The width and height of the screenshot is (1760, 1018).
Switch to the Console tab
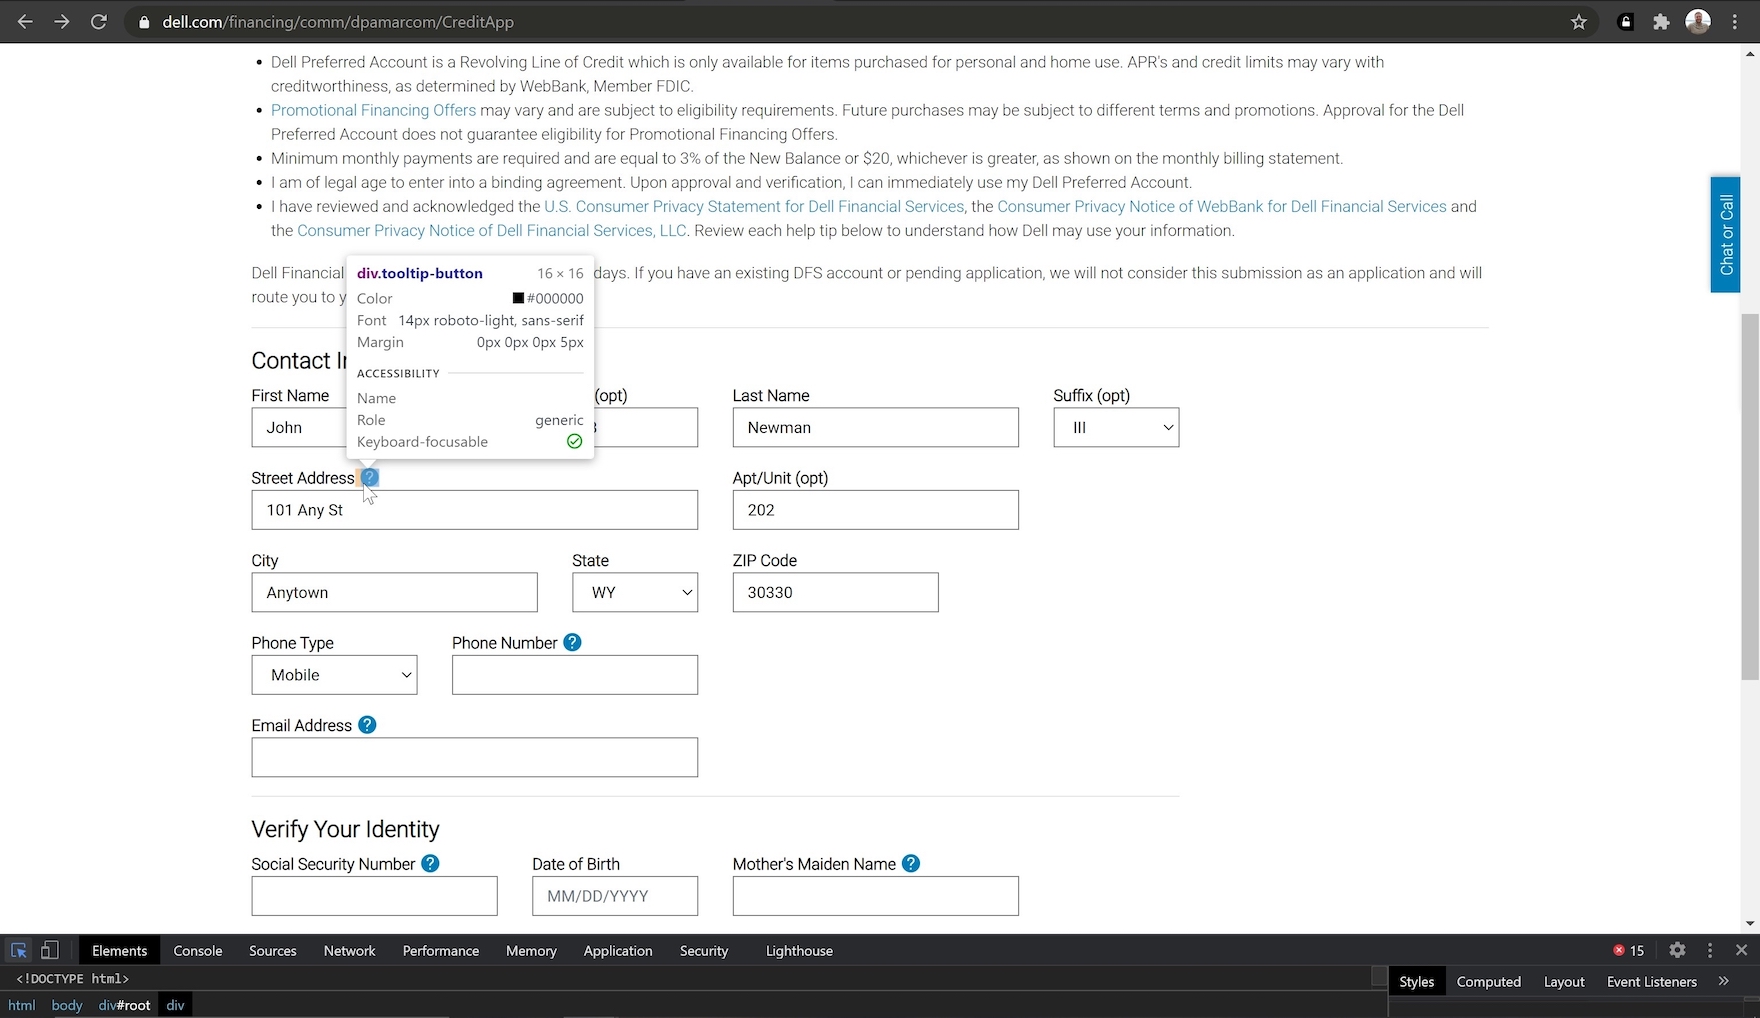(x=197, y=951)
